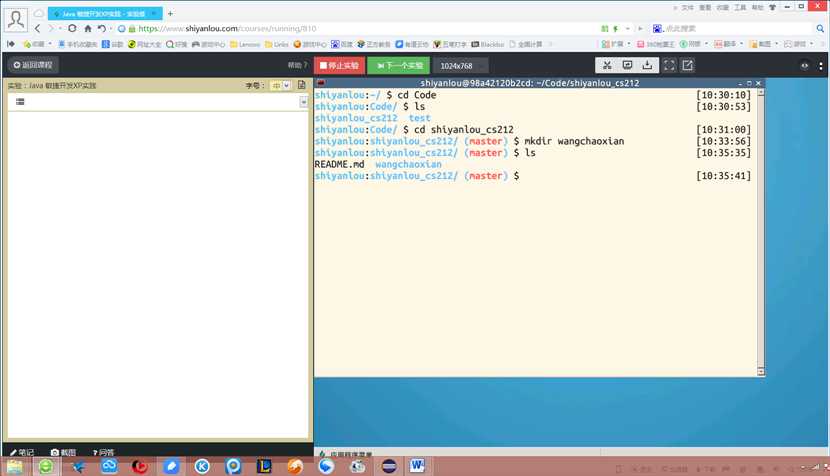
Task: Open the 帮助 browser menu at top
Action: tap(757, 7)
